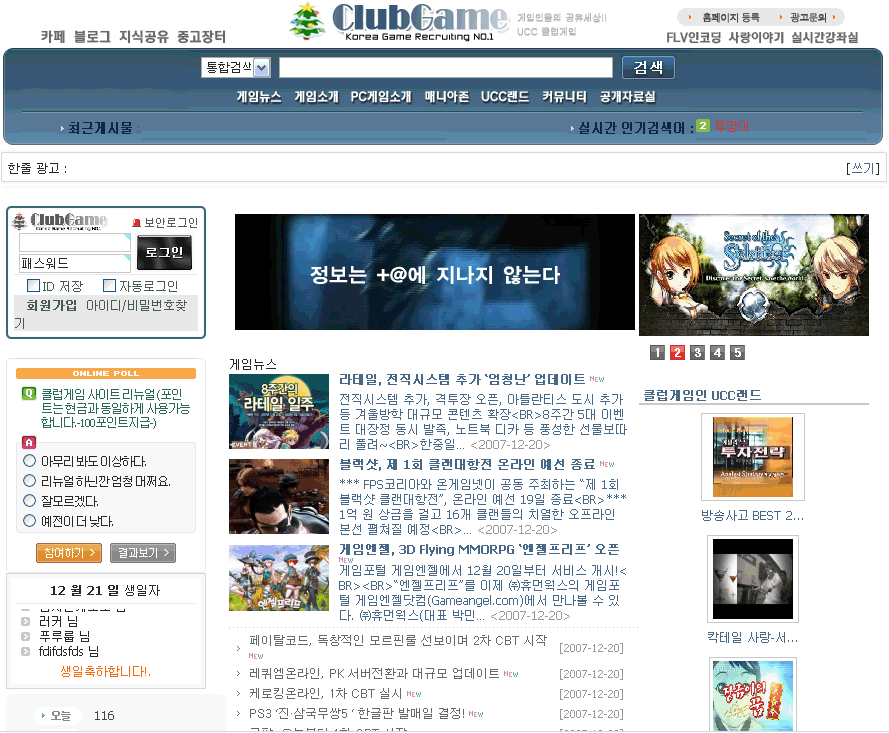Open the 게임소개 menu
This screenshot has width=889, height=733.
316,97
